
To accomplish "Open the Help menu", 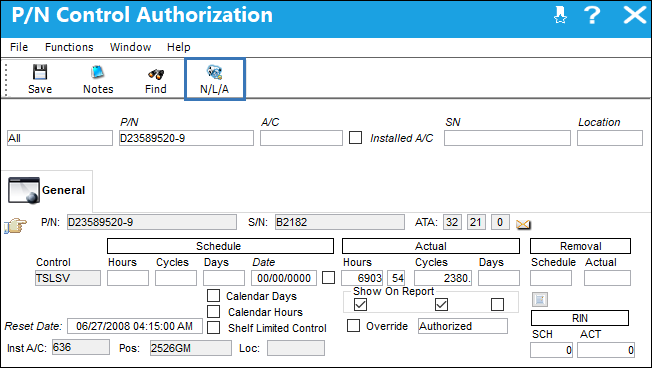I will 179,47.
